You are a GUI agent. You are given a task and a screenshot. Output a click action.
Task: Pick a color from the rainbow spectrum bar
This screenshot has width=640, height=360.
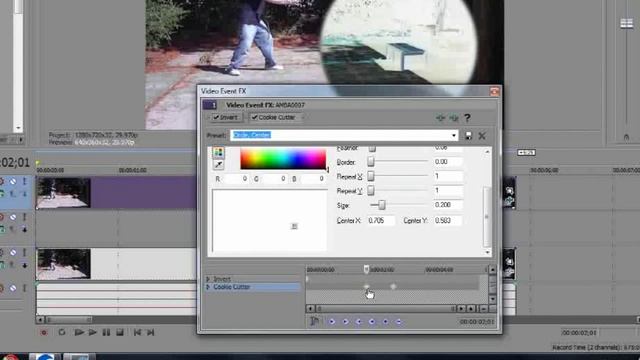pos(283,159)
